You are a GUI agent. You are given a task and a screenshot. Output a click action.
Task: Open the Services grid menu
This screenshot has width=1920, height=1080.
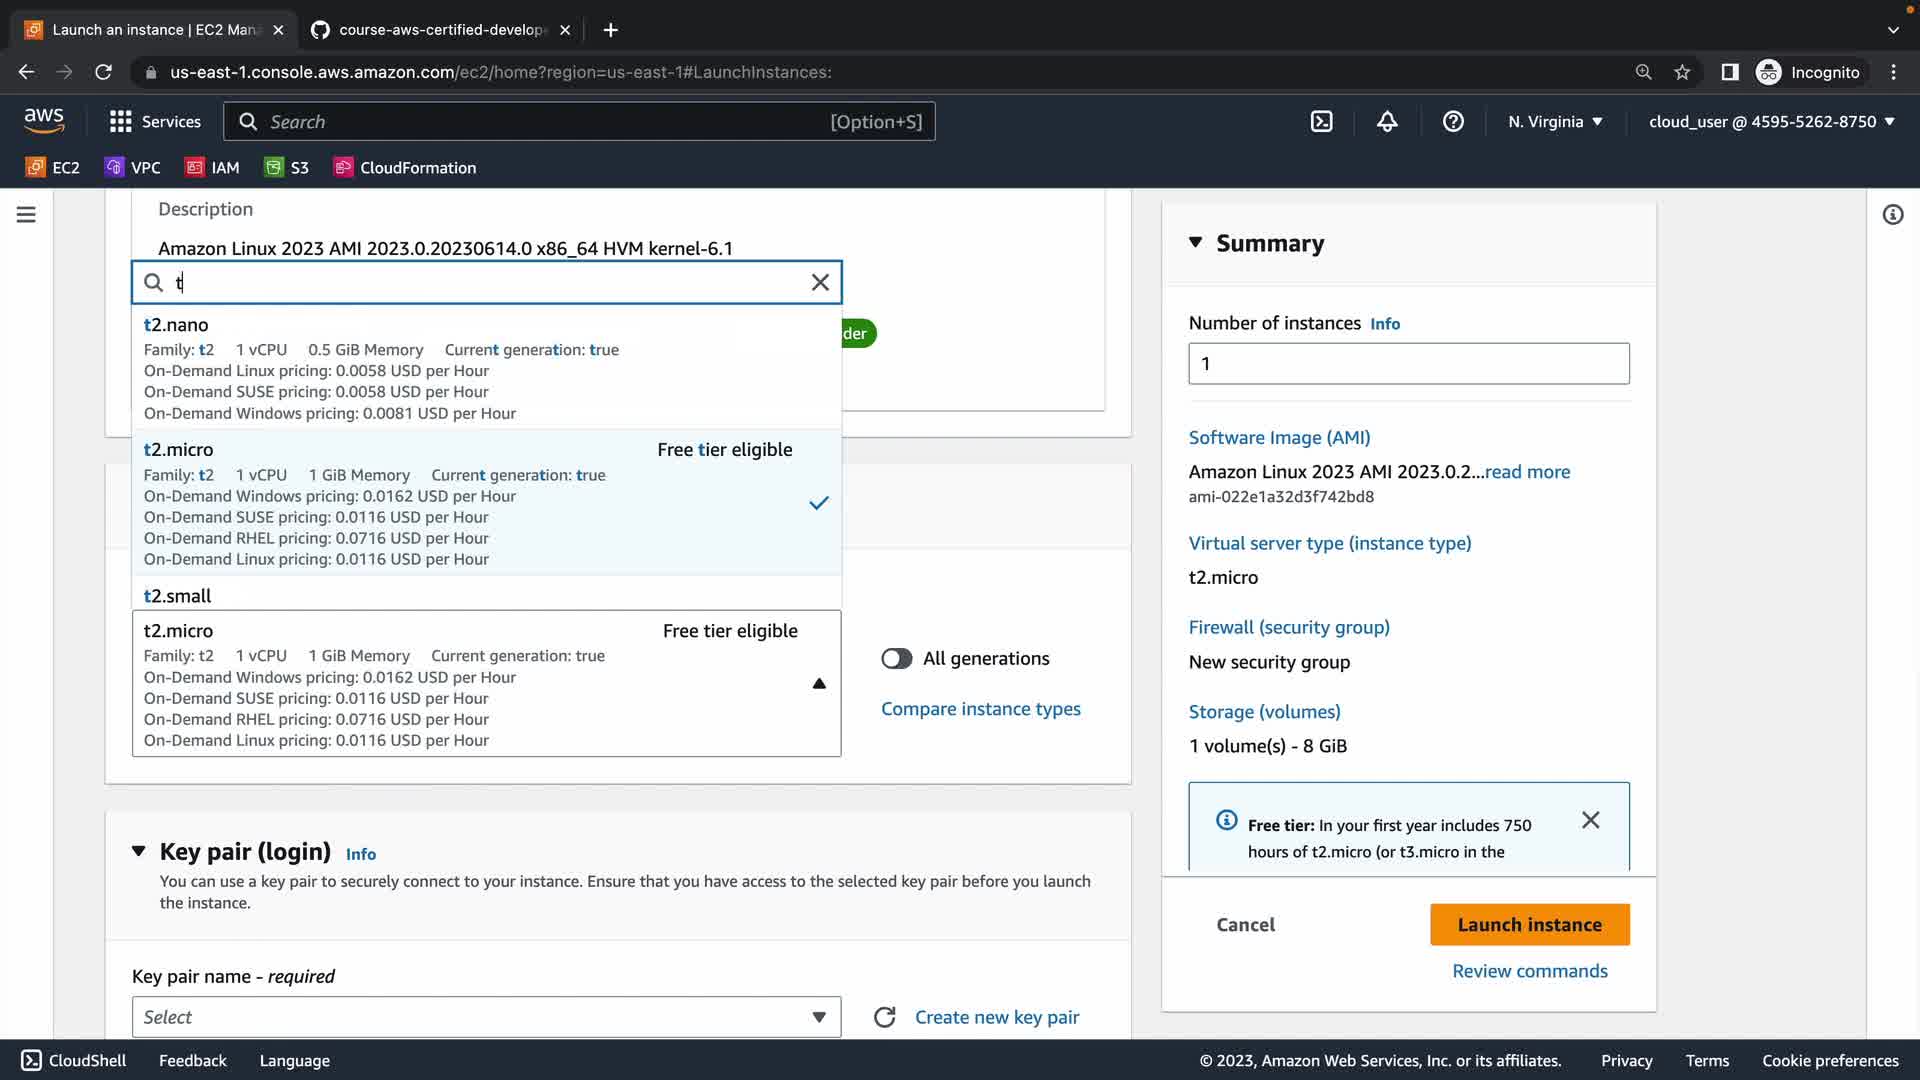click(155, 122)
